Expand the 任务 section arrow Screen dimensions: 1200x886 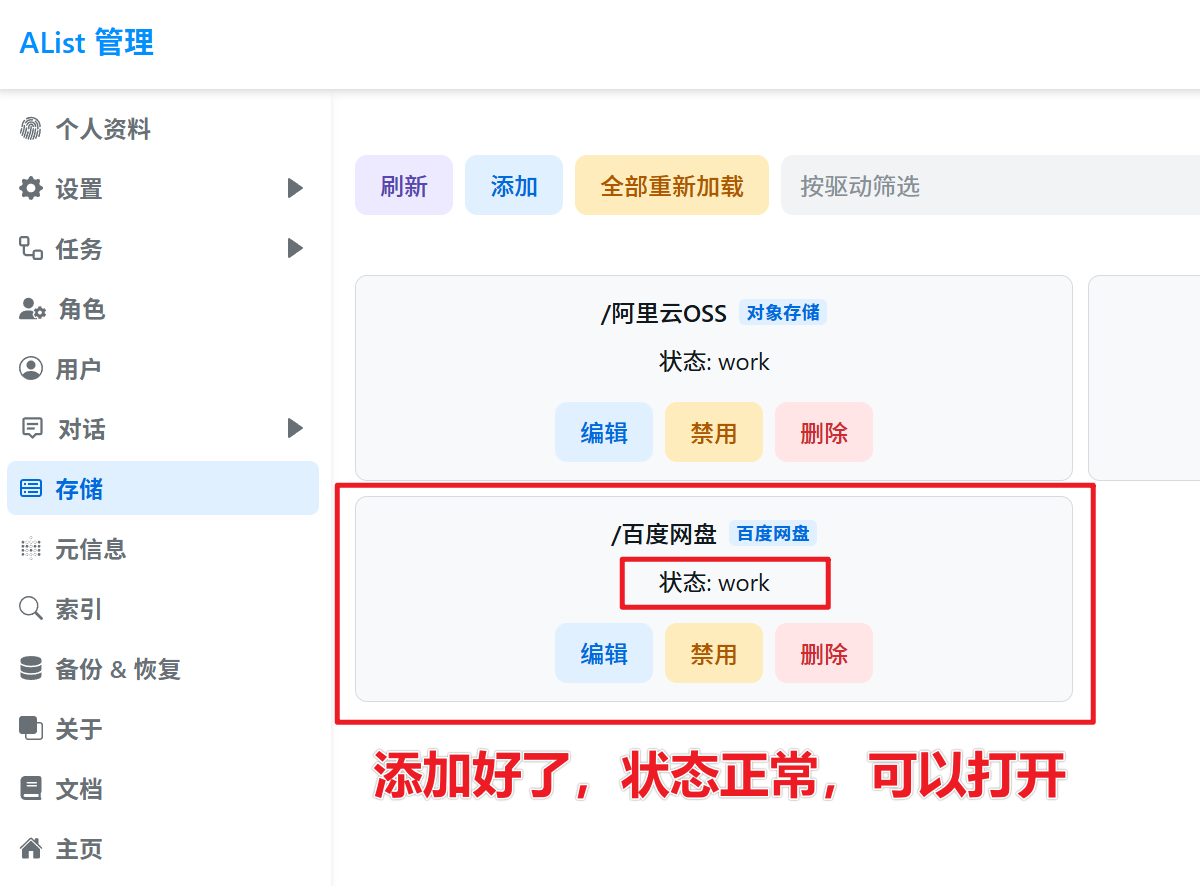[x=294, y=248]
